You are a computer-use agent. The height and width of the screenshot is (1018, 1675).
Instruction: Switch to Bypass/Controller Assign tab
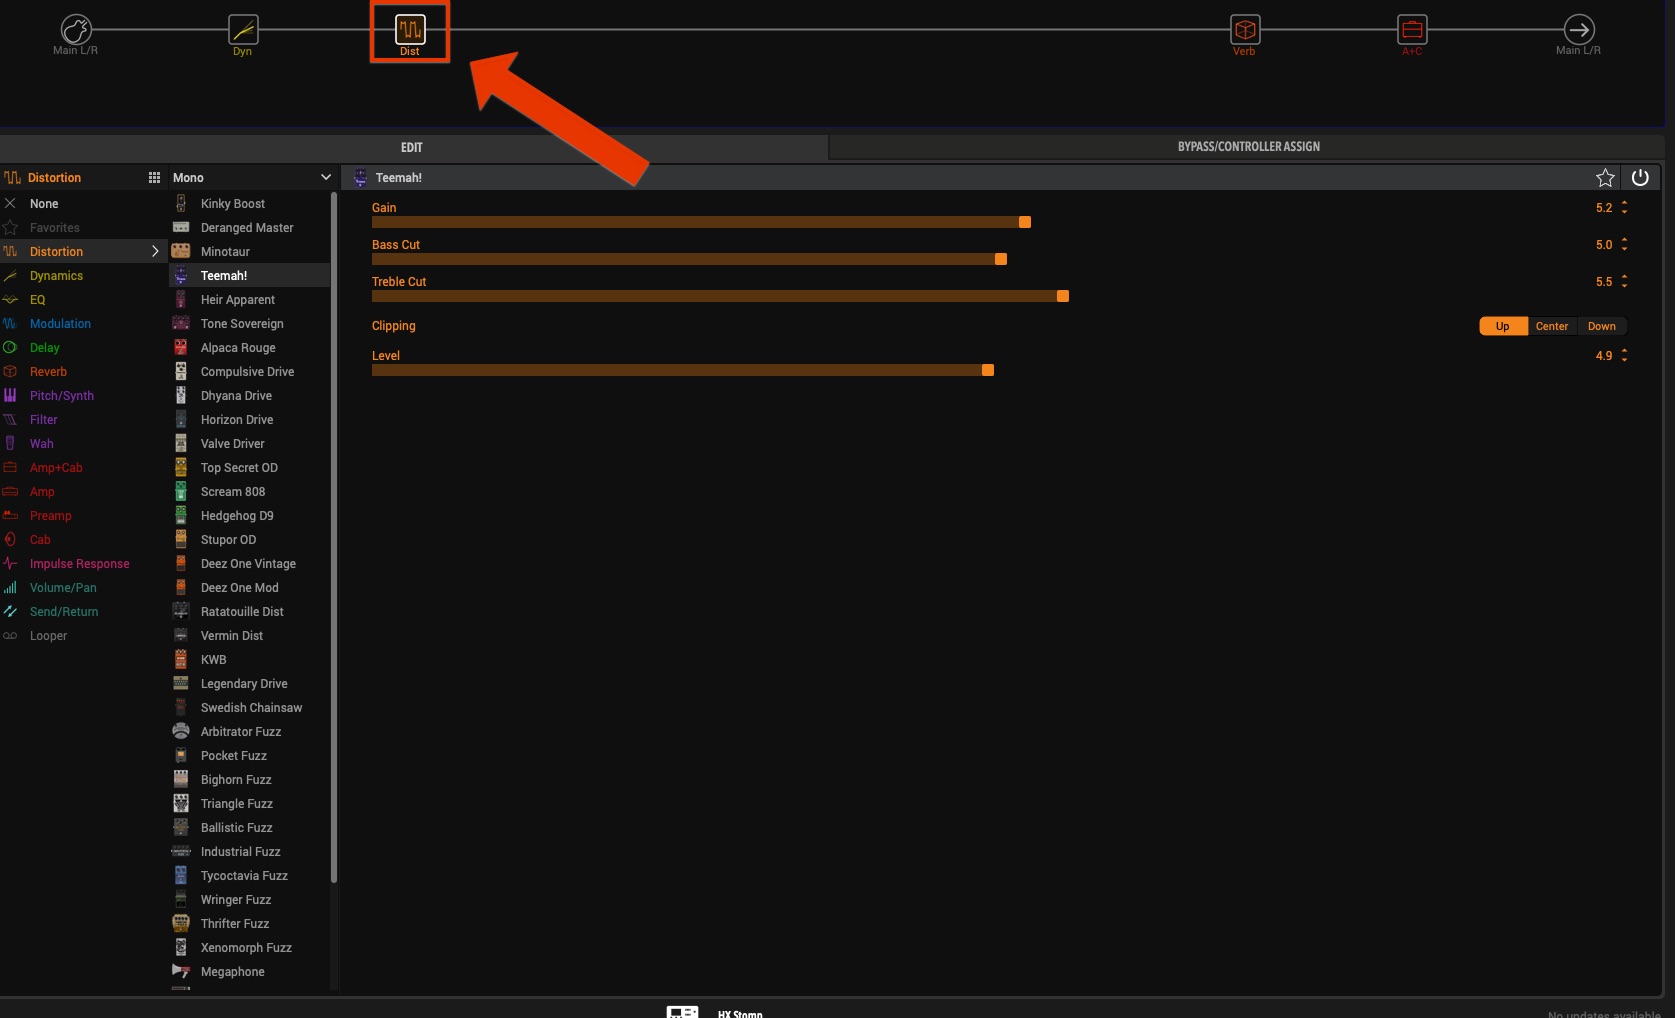(x=1248, y=147)
